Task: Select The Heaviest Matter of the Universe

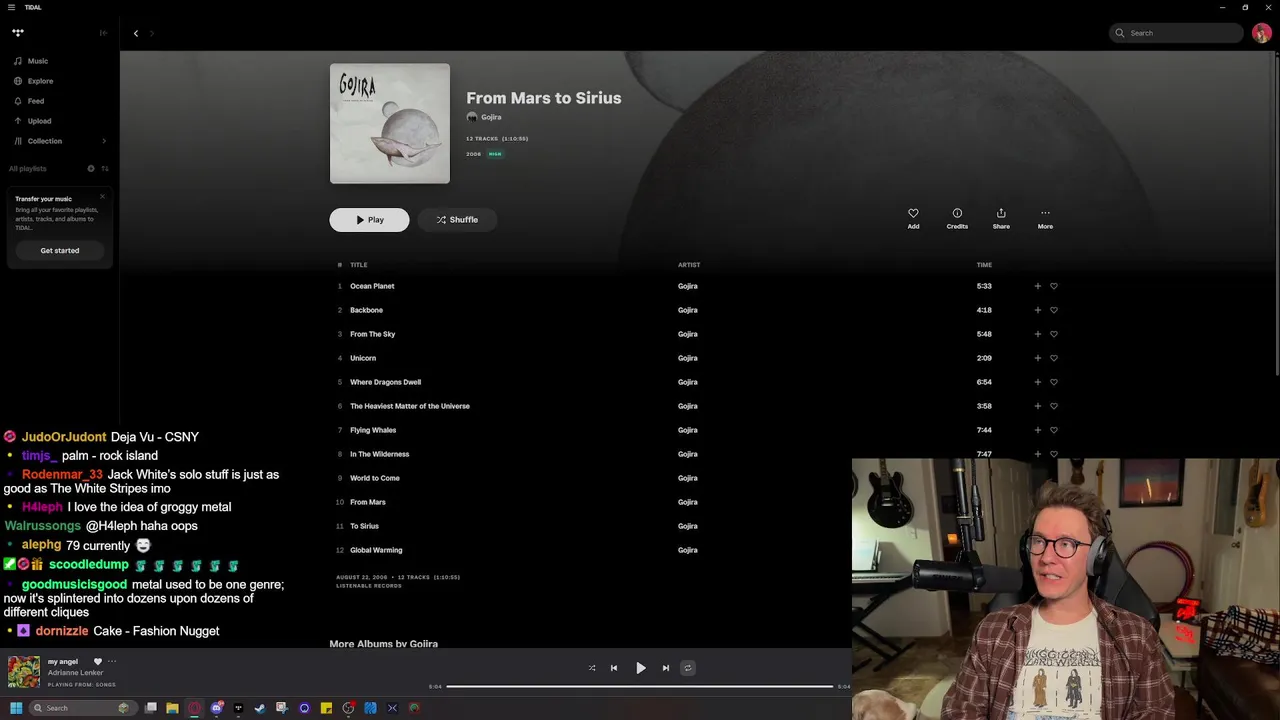Action: pos(410,406)
